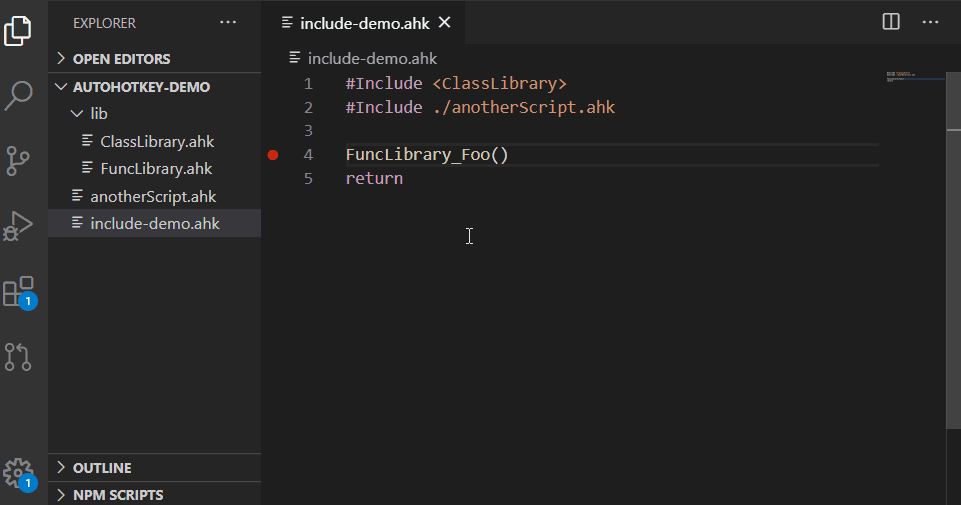
Task: Click the ClassLibrary include on line 1
Action: coord(499,83)
